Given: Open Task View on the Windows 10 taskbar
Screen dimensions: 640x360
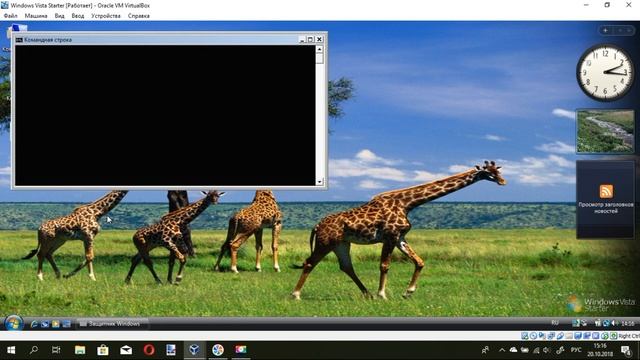Looking at the screenshot, I should pyautogui.click(x=56, y=350).
